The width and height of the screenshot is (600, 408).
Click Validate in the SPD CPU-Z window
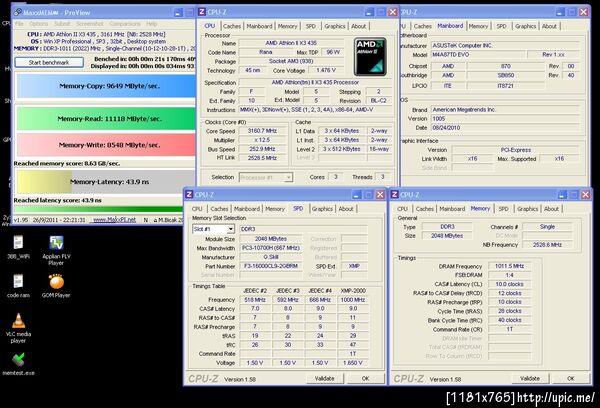coord(324,378)
